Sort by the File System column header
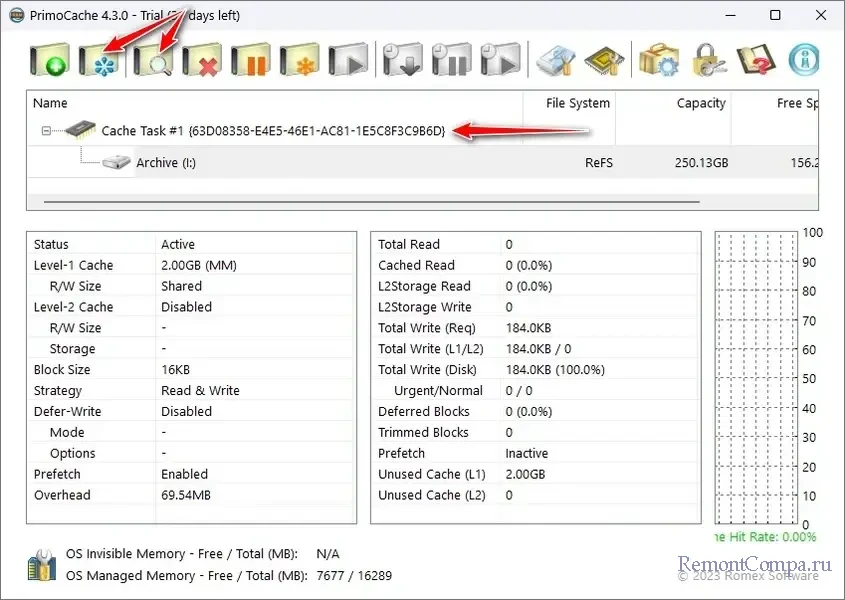The image size is (845, 600). (577, 103)
